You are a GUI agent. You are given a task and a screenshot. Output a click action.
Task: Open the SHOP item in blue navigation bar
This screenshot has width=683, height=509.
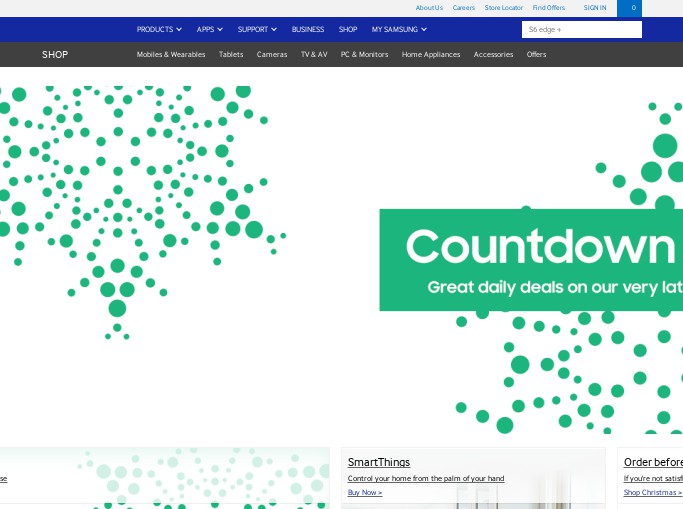click(x=348, y=29)
